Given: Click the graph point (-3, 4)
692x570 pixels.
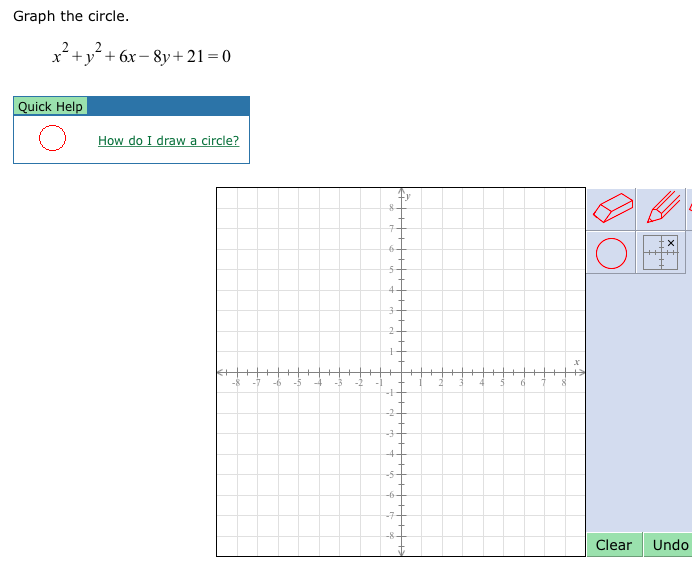Looking at the screenshot, I should click(x=340, y=290).
